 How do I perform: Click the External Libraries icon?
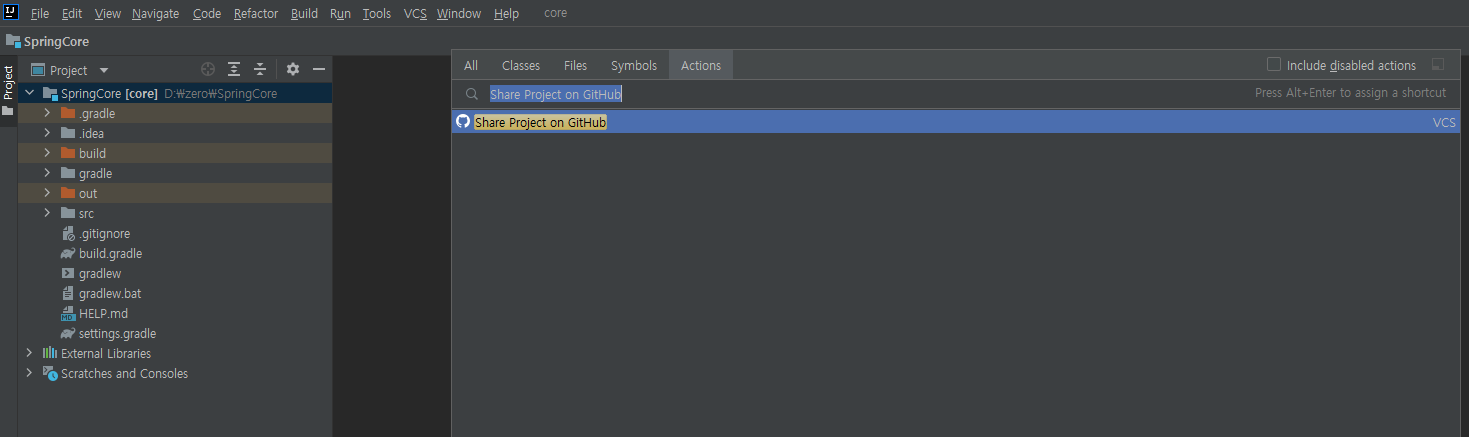pos(50,353)
